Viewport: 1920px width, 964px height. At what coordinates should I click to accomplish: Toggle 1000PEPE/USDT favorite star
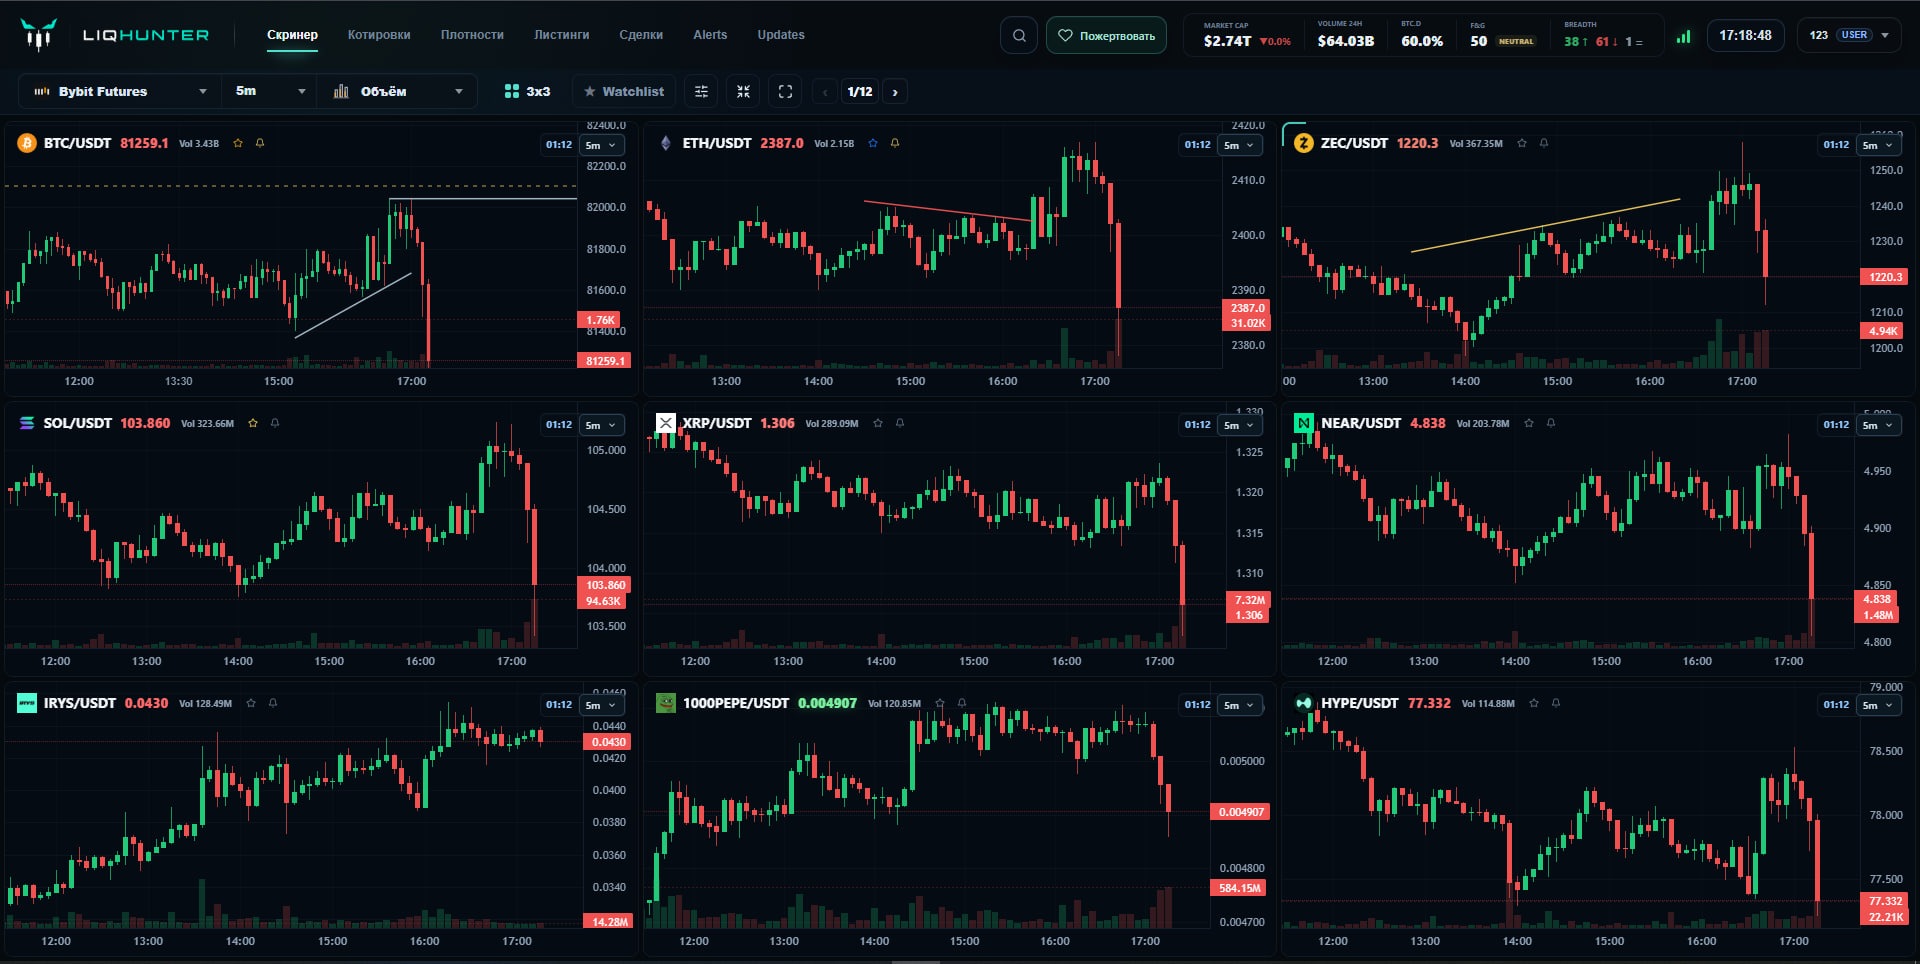pyautogui.click(x=940, y=703)
